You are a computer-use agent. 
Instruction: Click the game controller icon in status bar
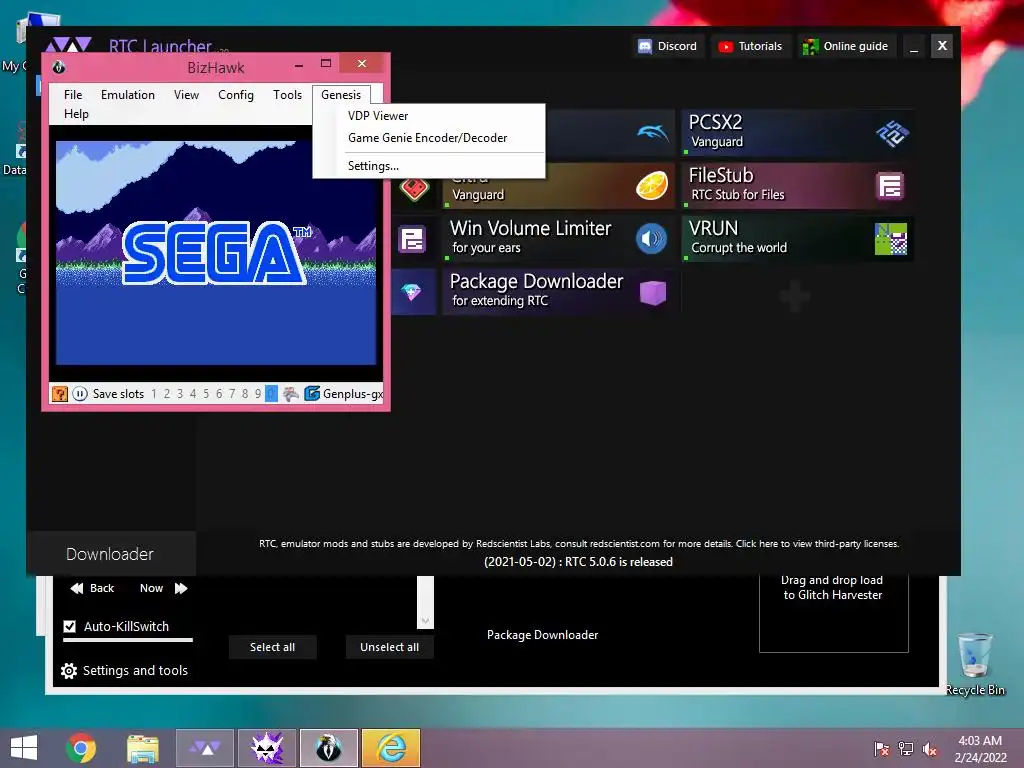tap(291, 394)
